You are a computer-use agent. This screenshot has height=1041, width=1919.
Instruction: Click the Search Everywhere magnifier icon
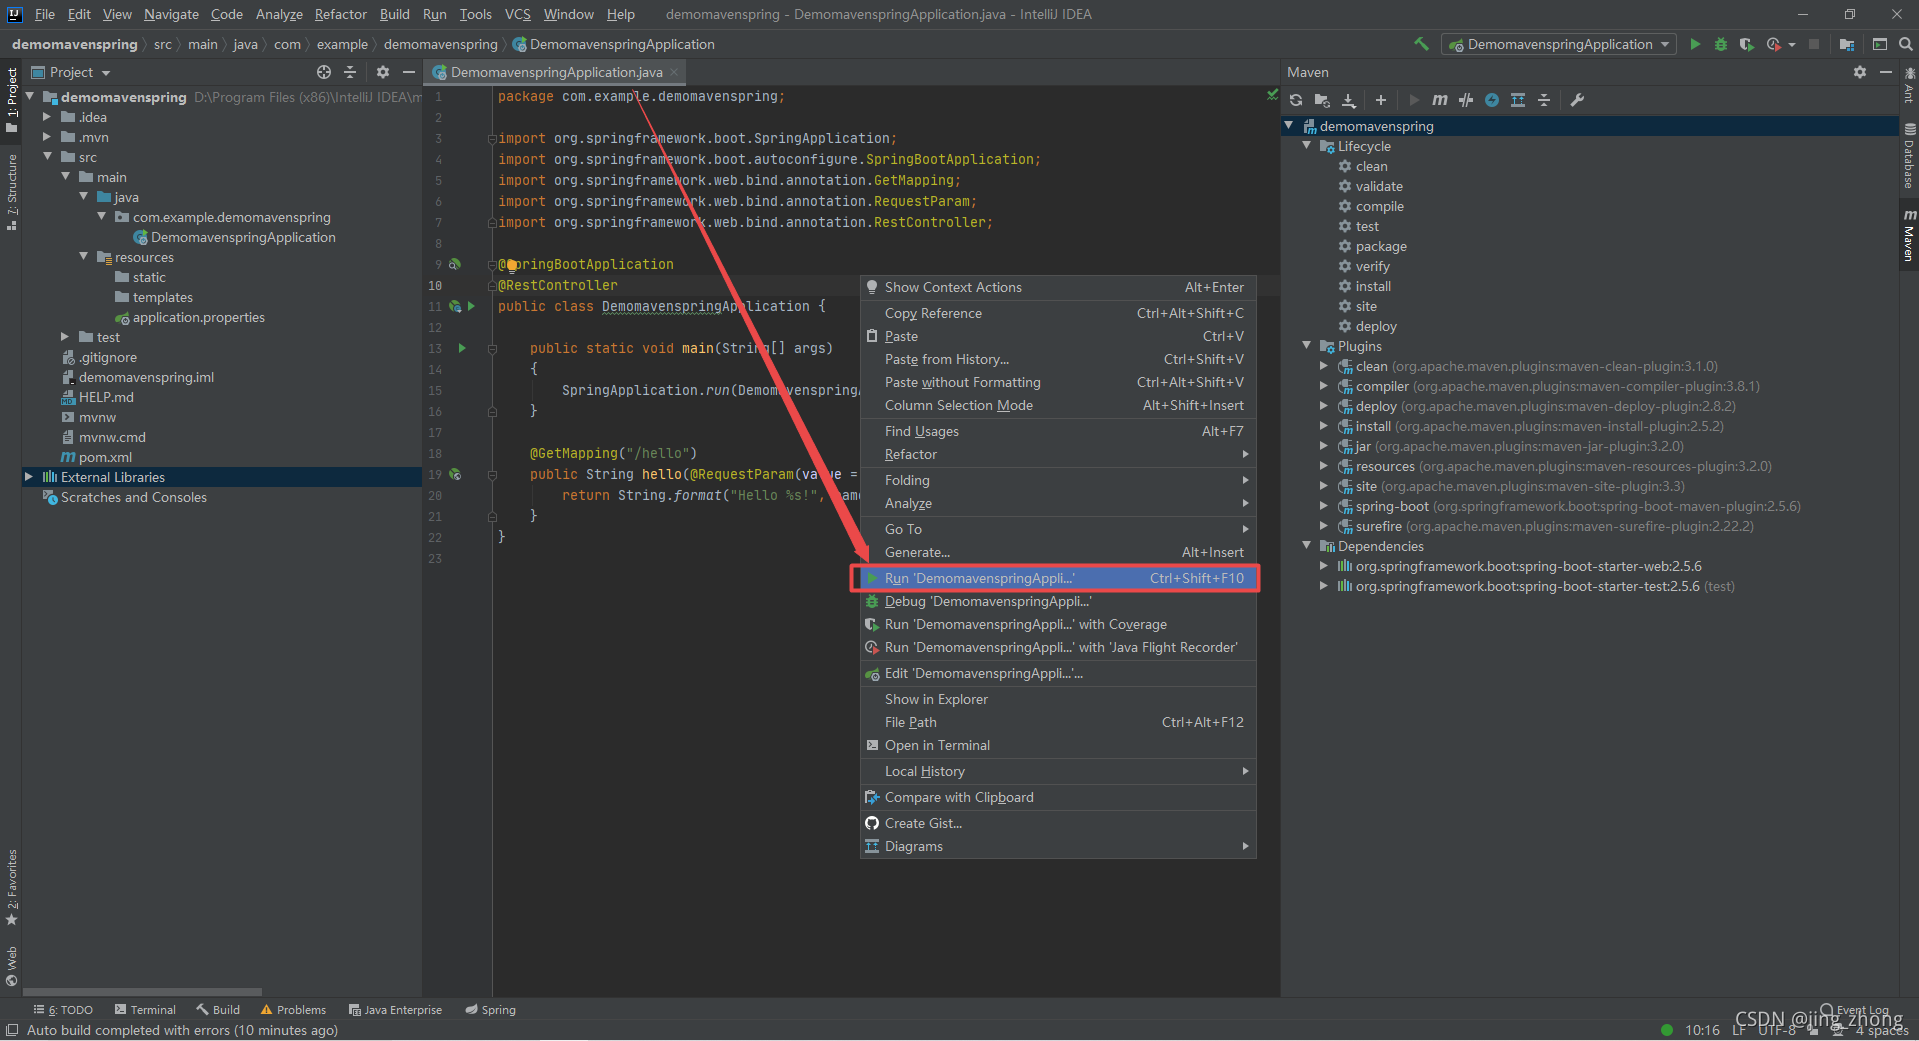pos(1906,44)
